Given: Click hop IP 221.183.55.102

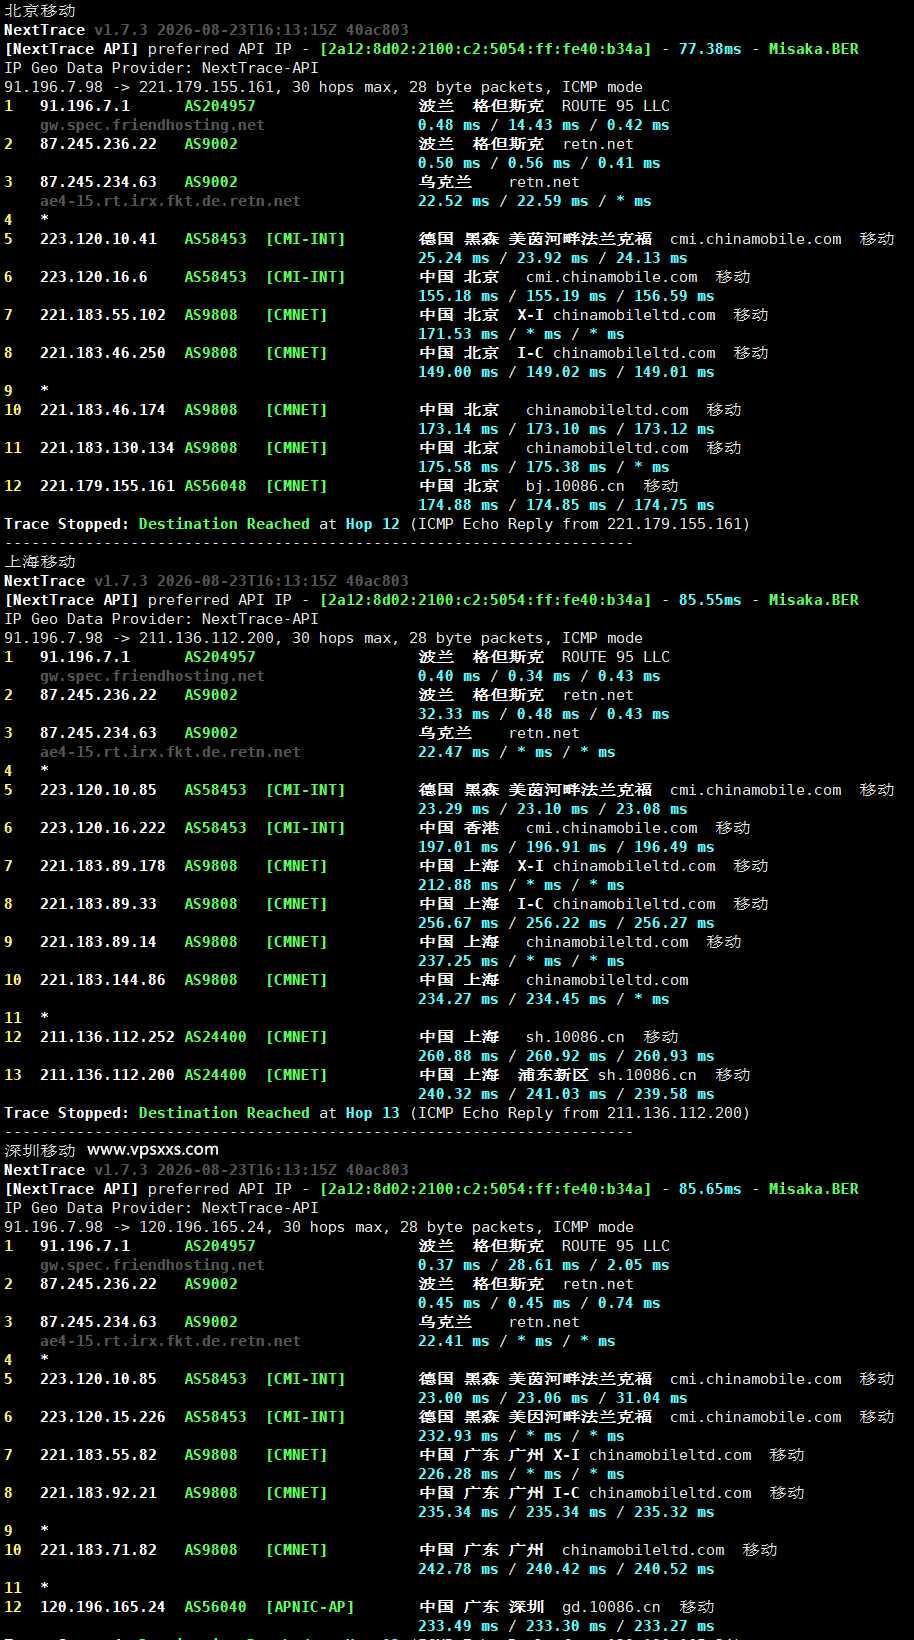Looking at the screenshot, I should coord(103,314).
